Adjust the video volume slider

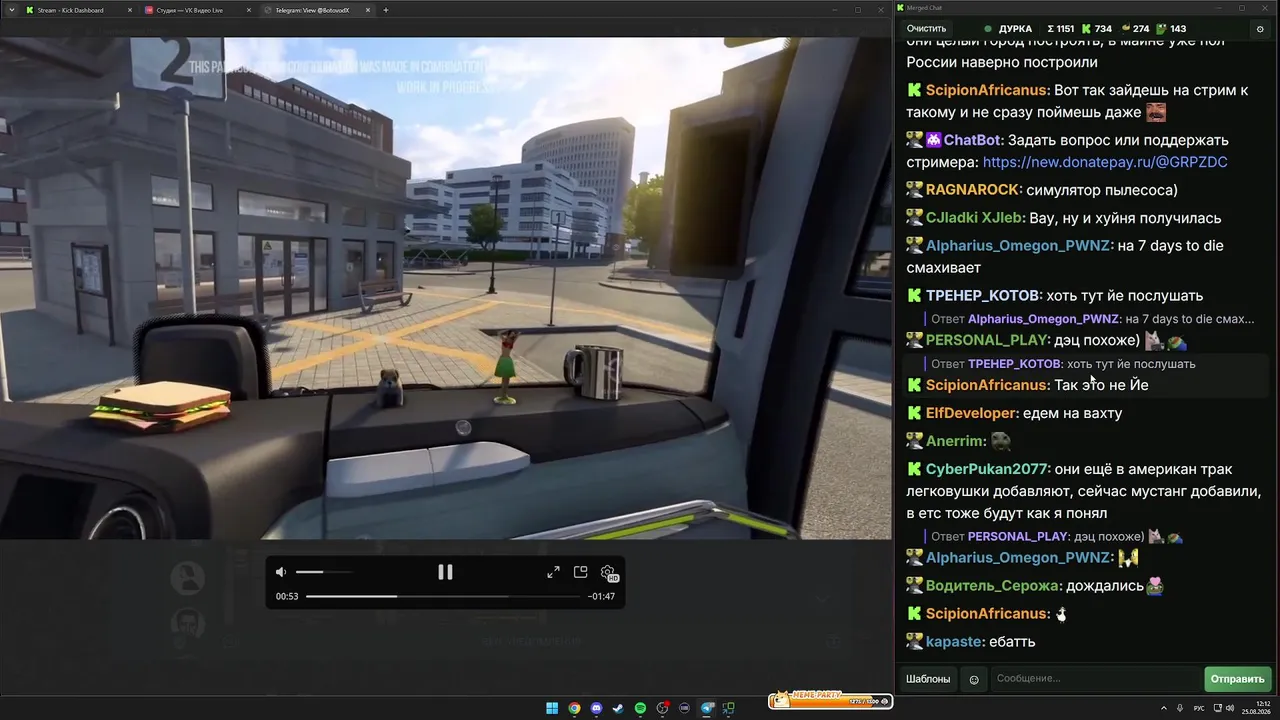coord(324,572)
